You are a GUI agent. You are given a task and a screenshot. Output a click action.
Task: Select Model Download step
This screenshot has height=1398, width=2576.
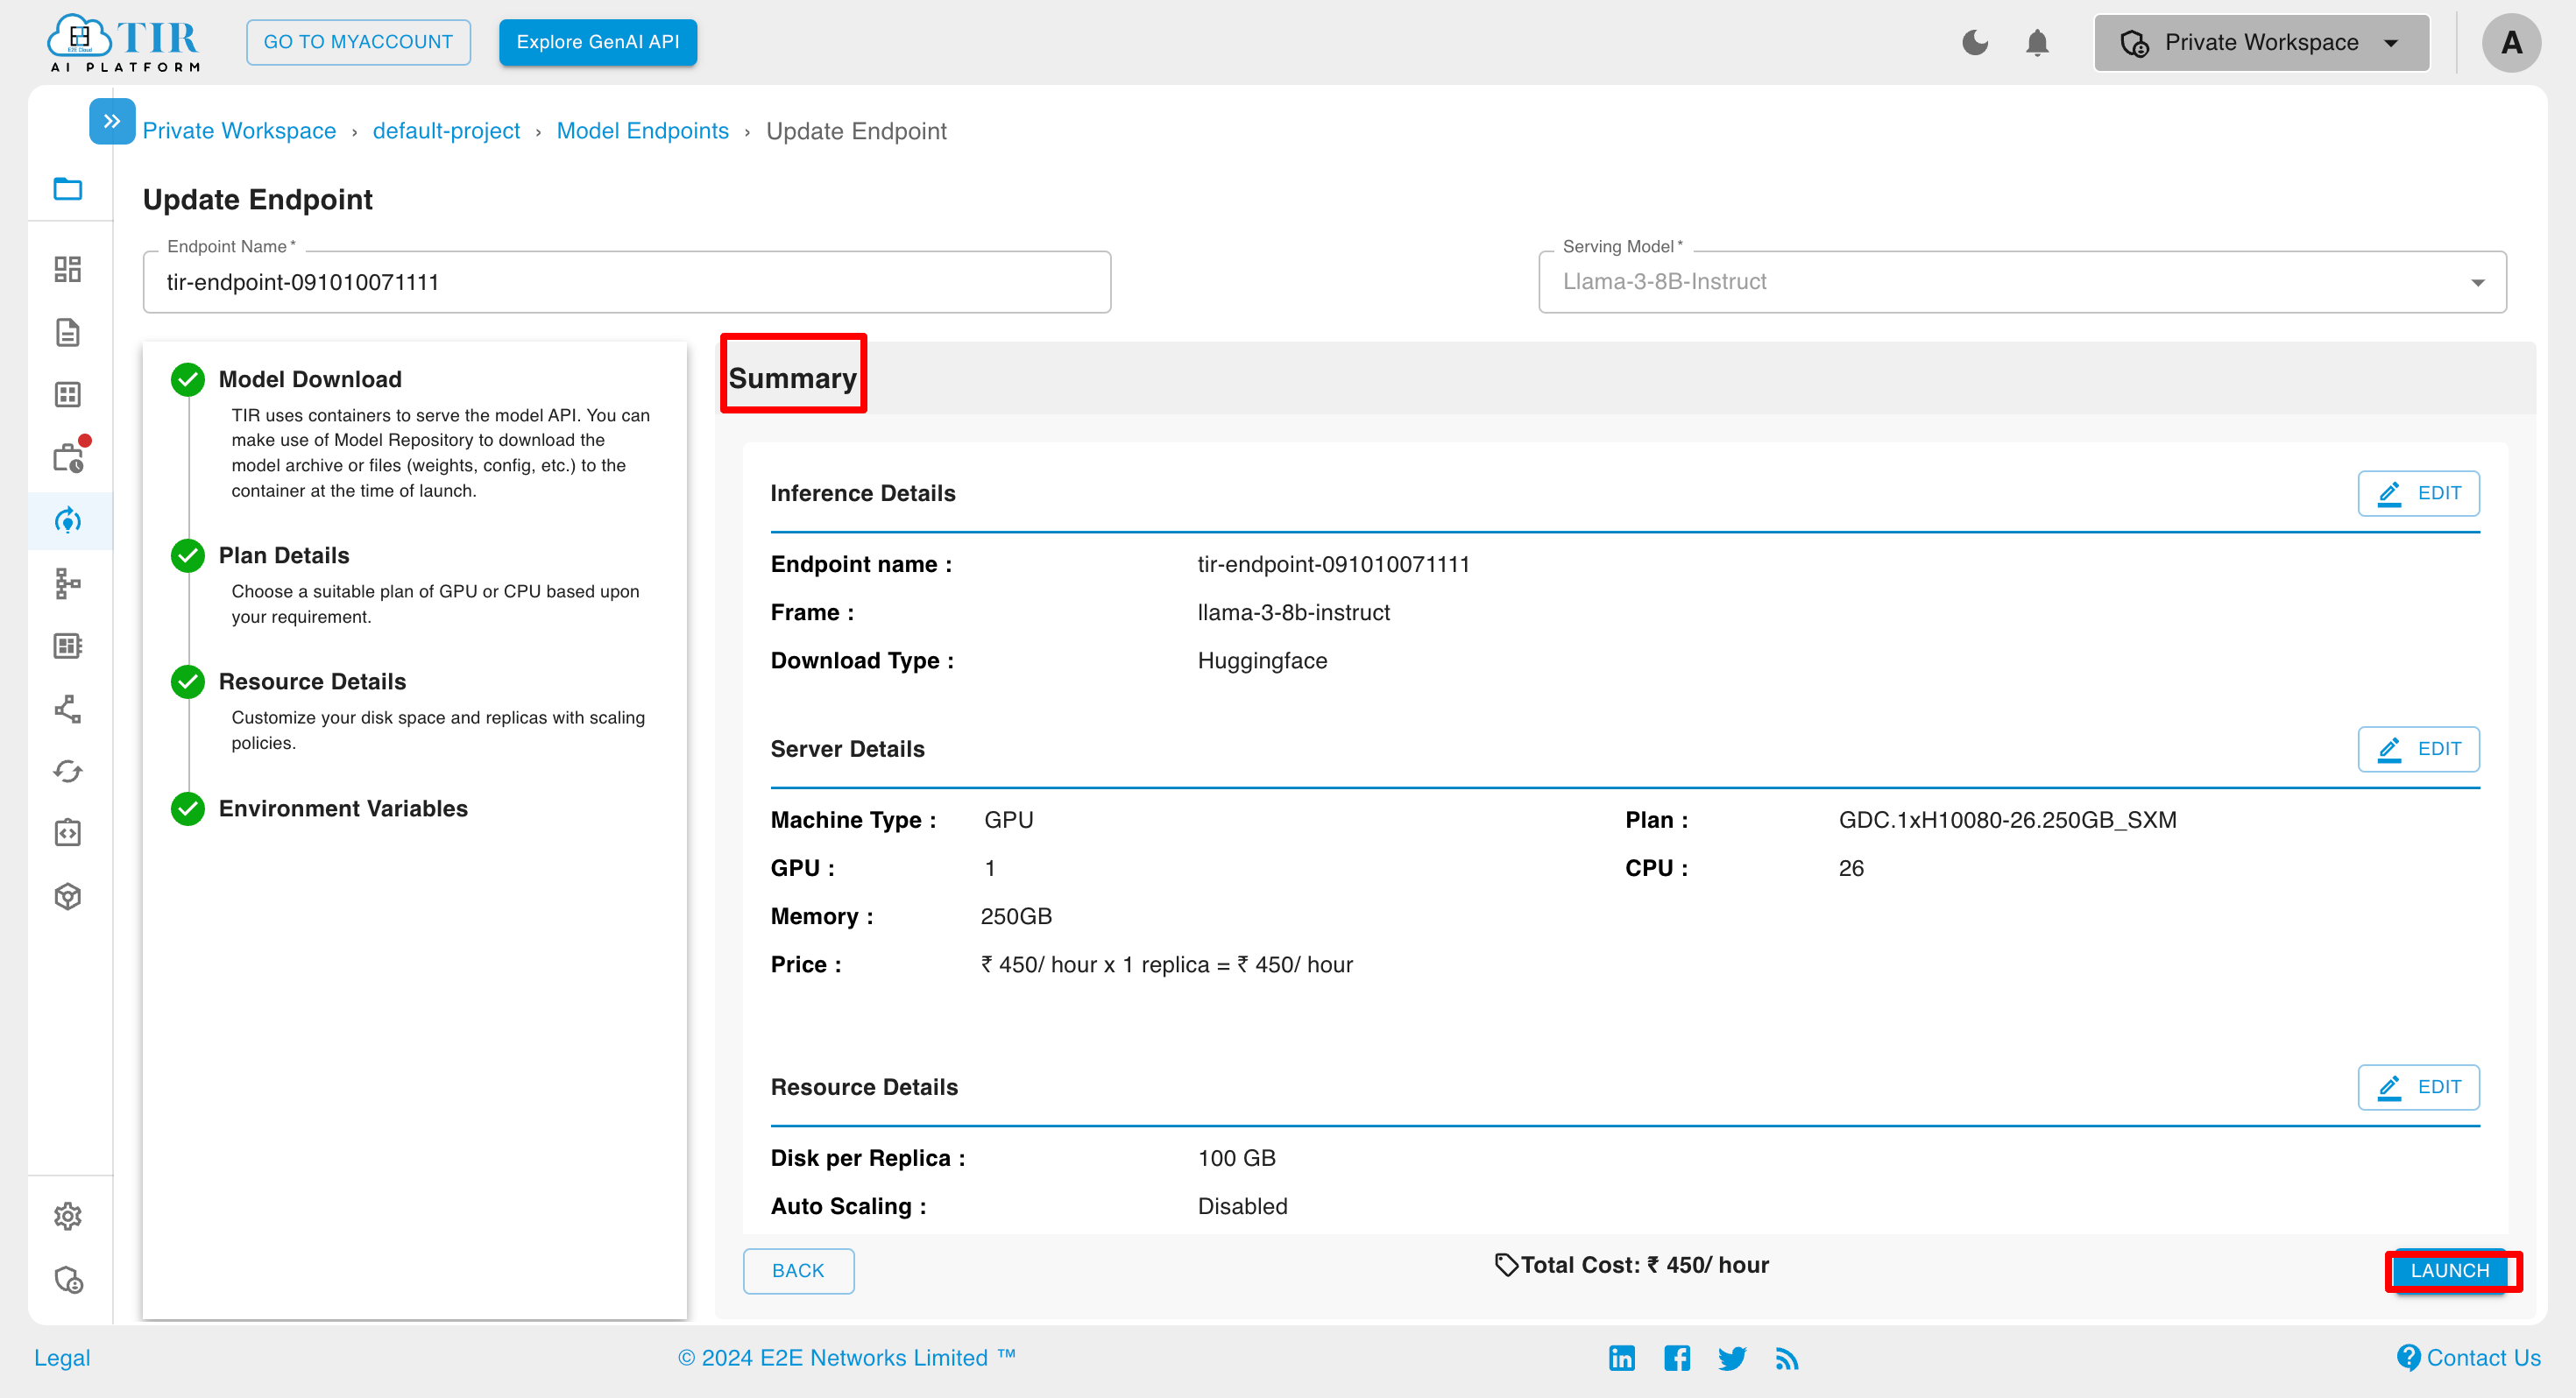point(310,379)
